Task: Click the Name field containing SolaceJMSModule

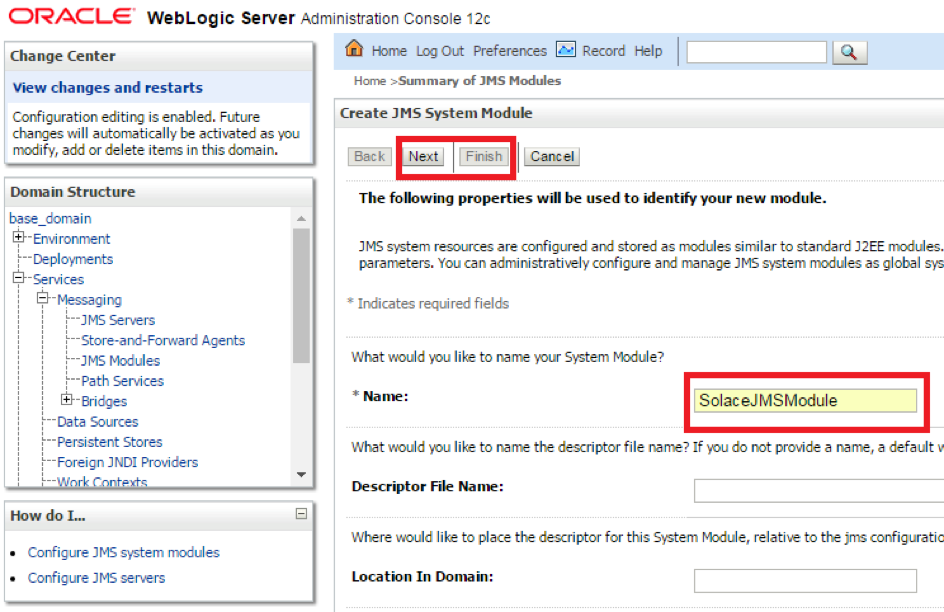Action: click(x=805, y=401)
